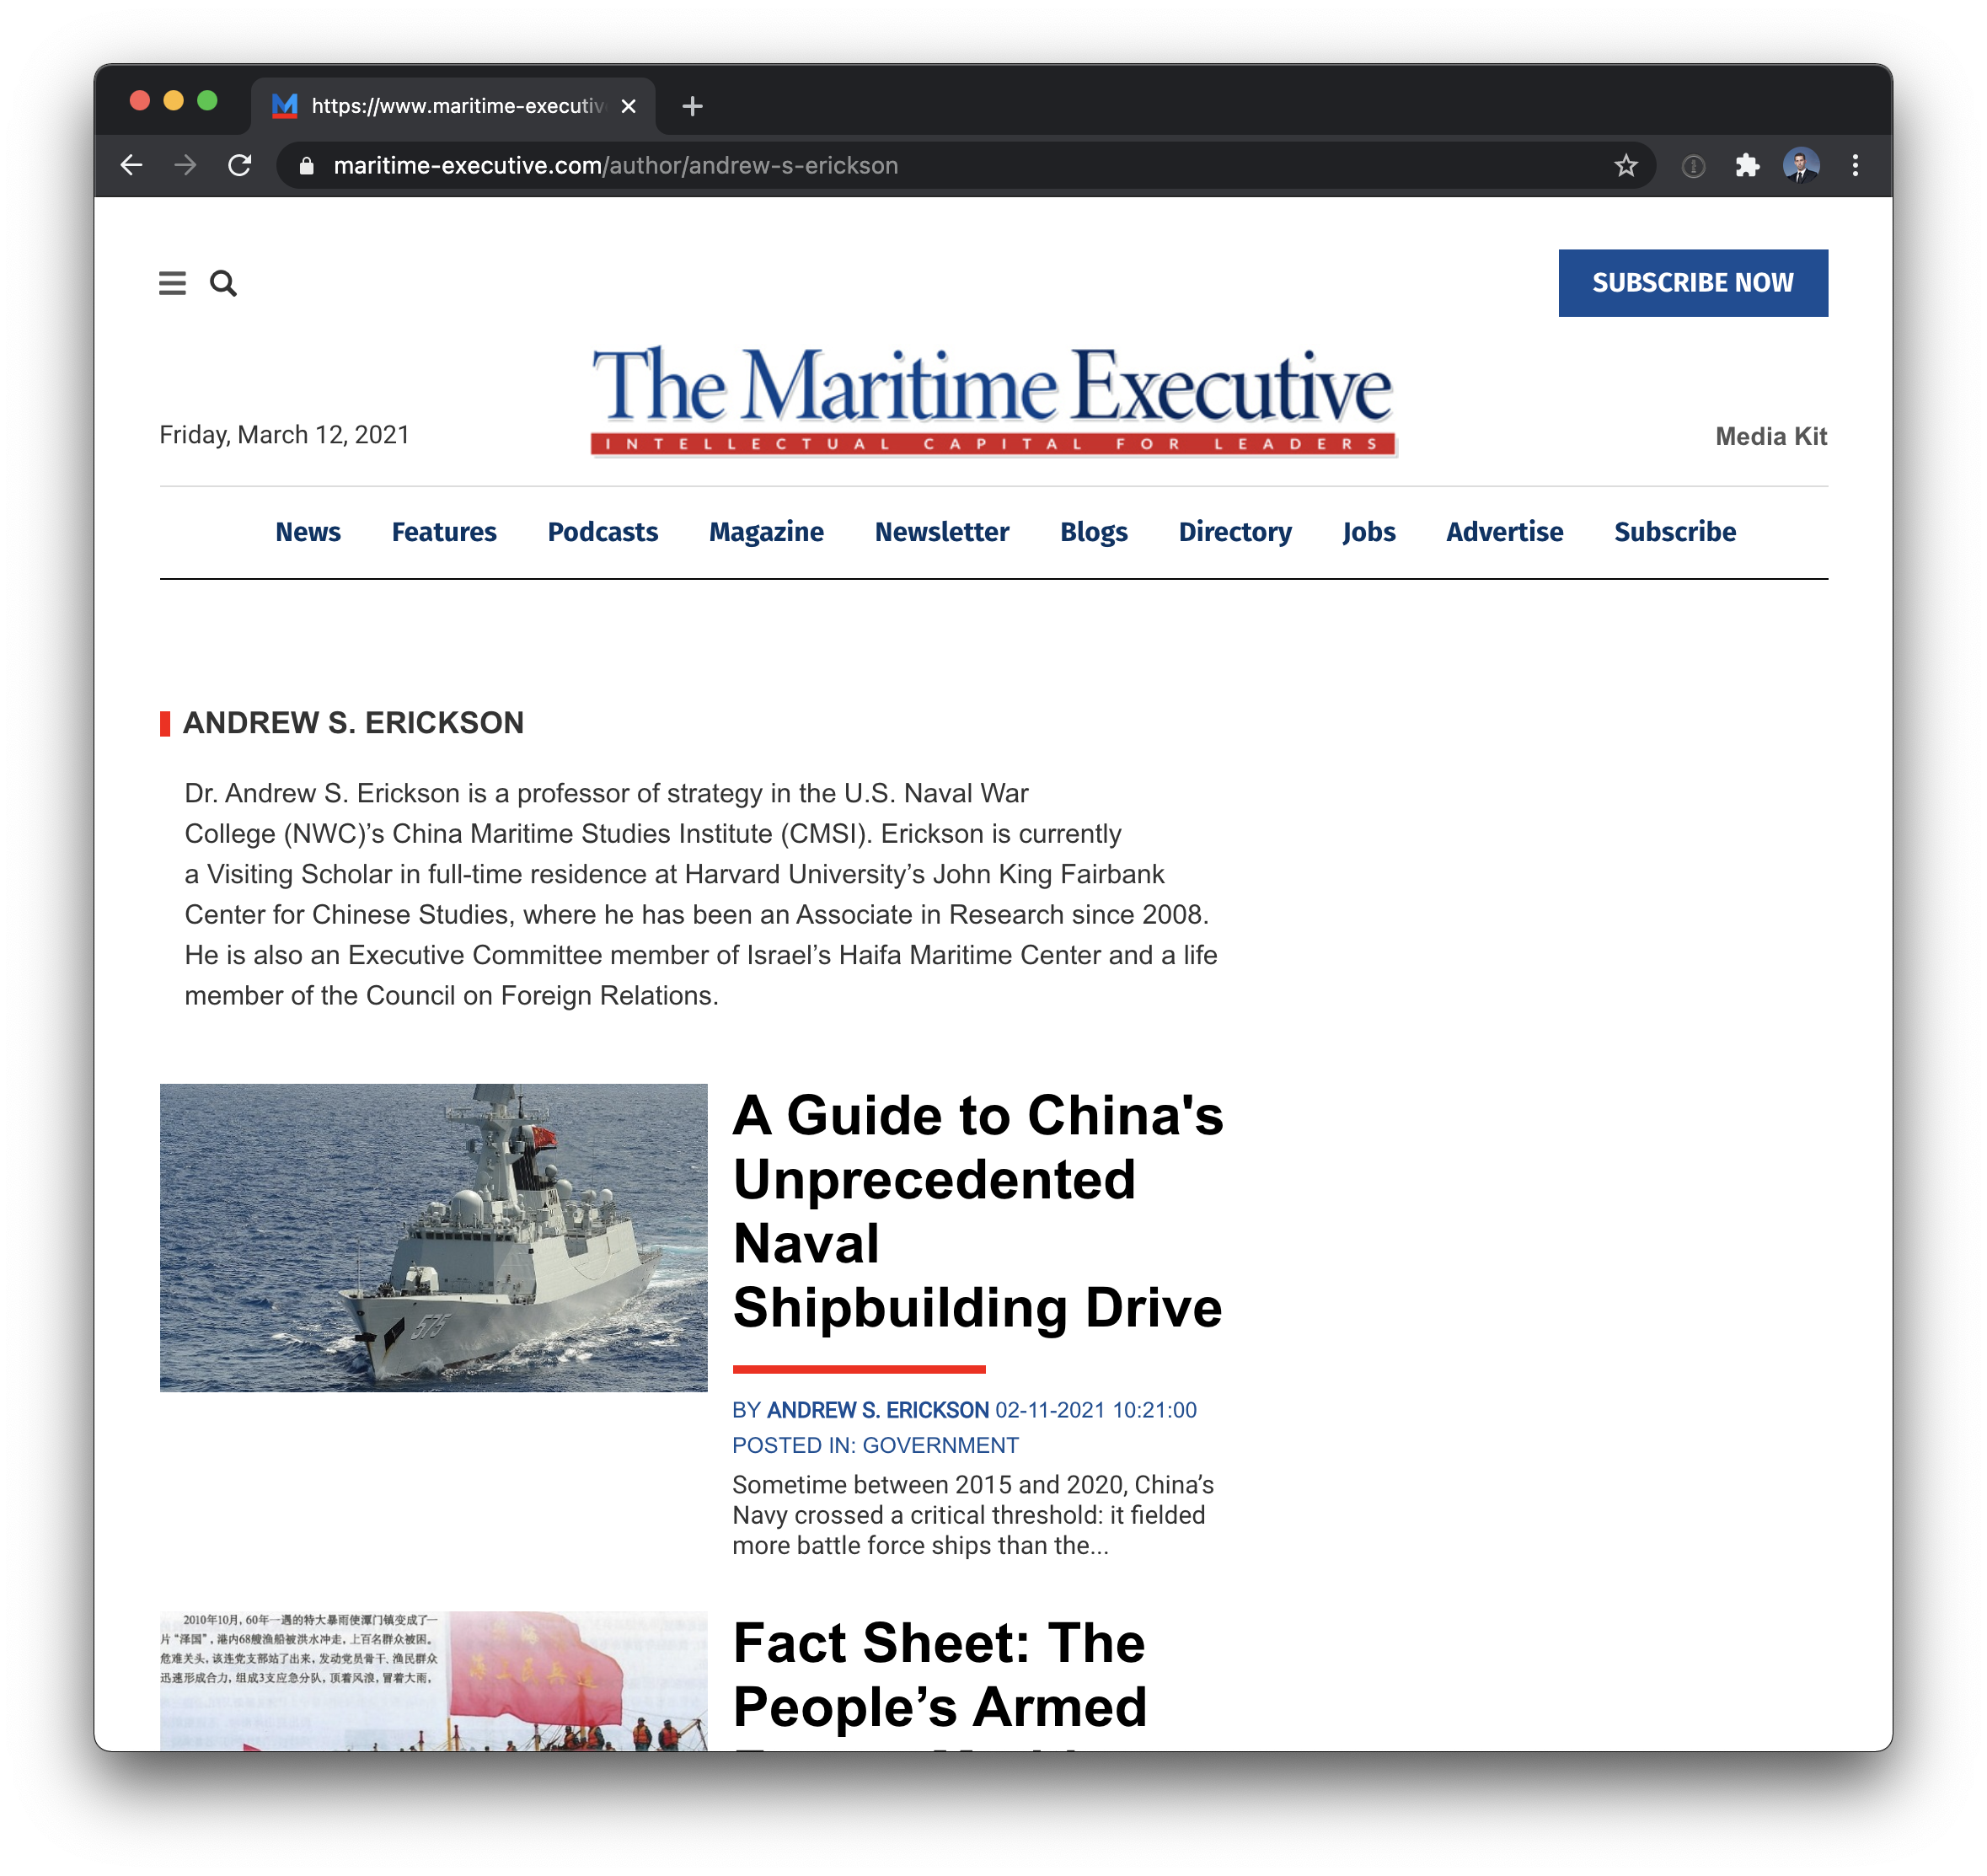Open the Chrome profile avatar
Viewport: 1987px width, 1876px height.
[x=1800, y=165]
